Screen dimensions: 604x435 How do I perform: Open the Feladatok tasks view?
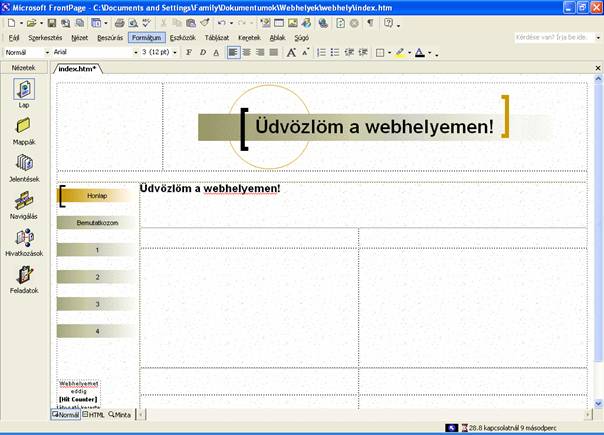coord(23,276)
